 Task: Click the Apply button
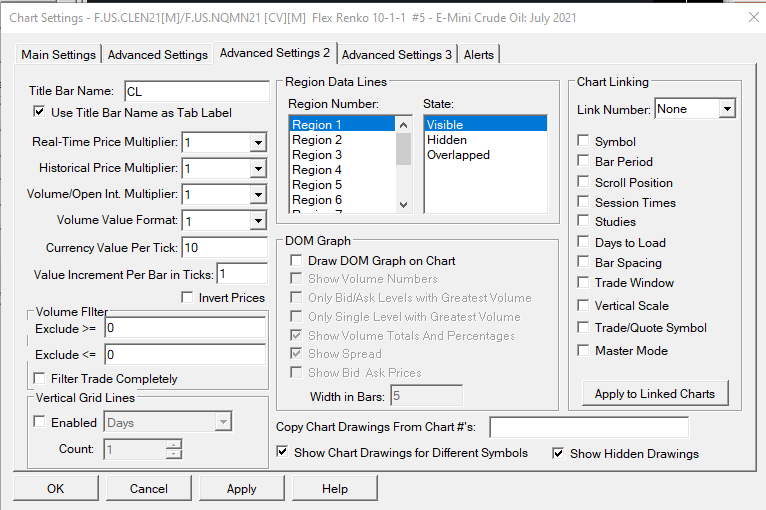pyautogui.click(x=242, y=489)
